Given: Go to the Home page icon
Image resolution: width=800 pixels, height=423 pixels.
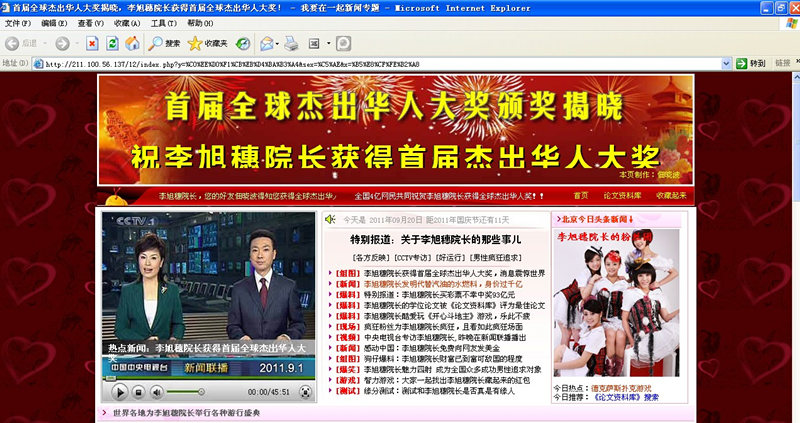Looking at the screenshot, I should point(132,43).
